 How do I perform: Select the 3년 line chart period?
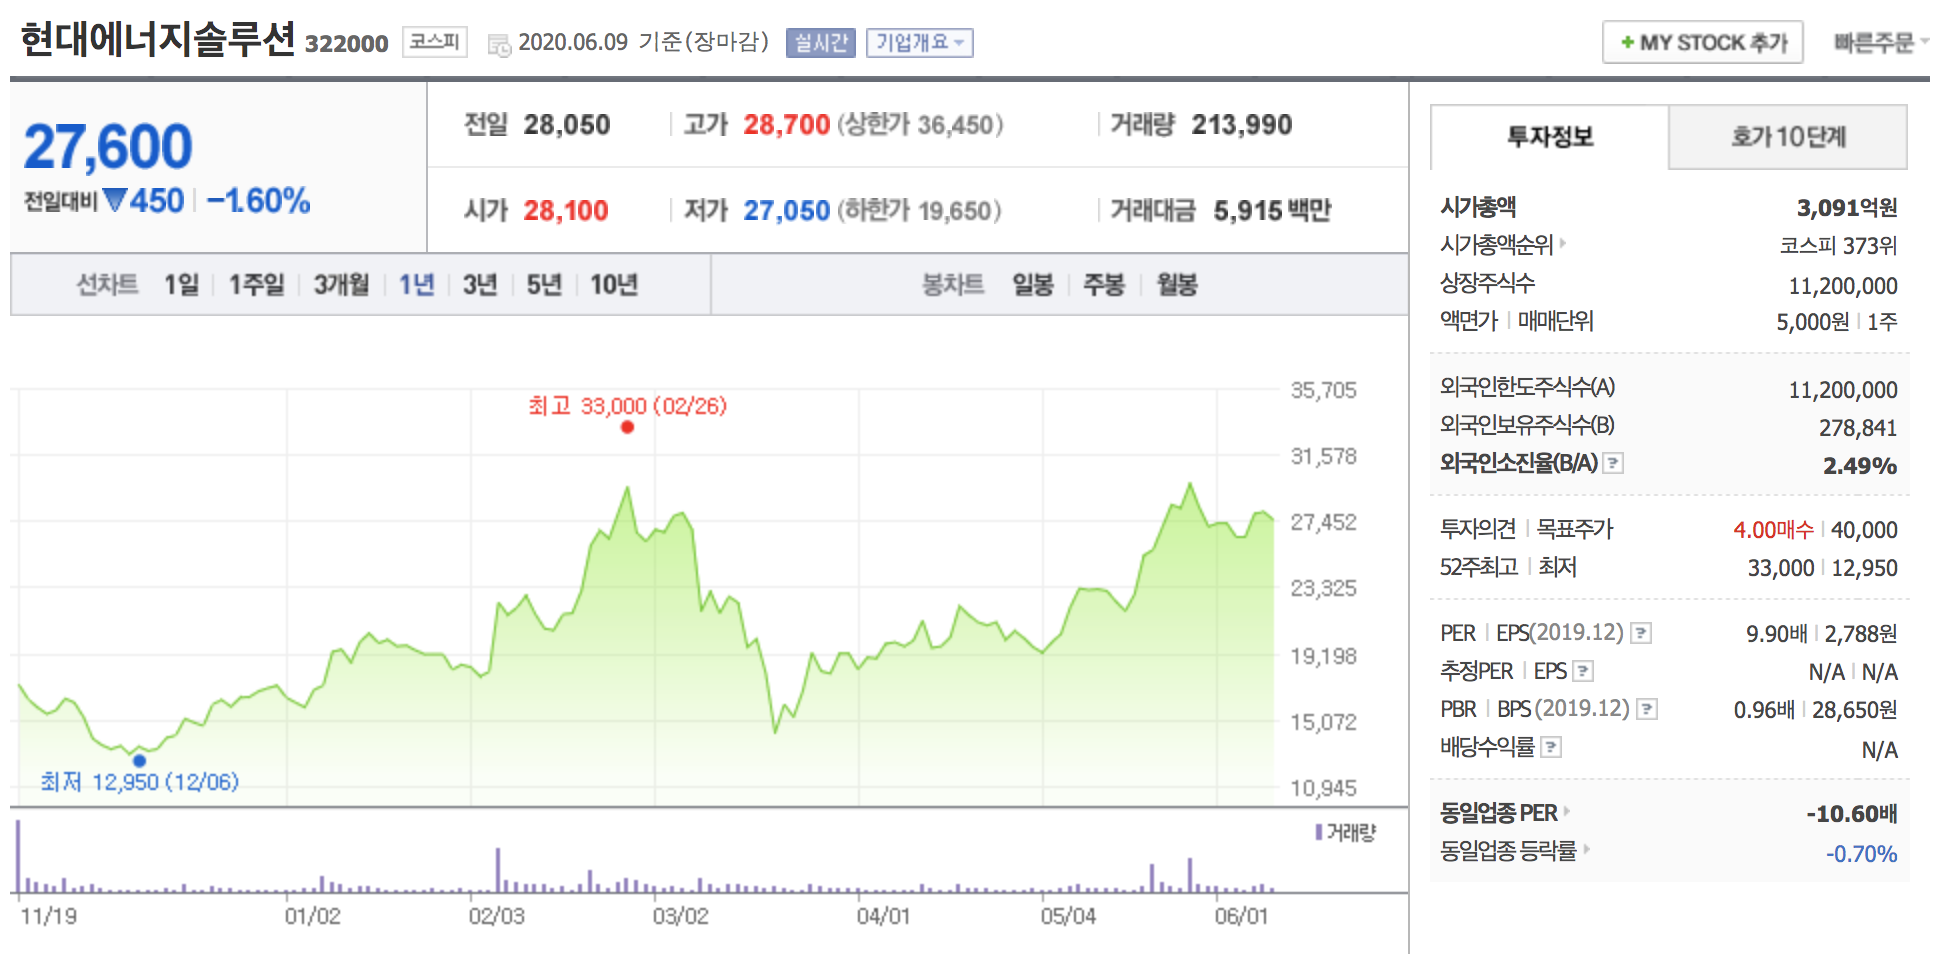(x=480, y=285)
